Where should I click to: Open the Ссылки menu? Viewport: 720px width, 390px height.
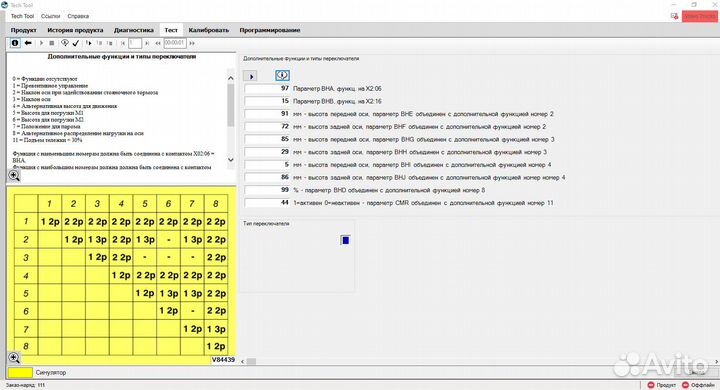click(x=51, y=16)
